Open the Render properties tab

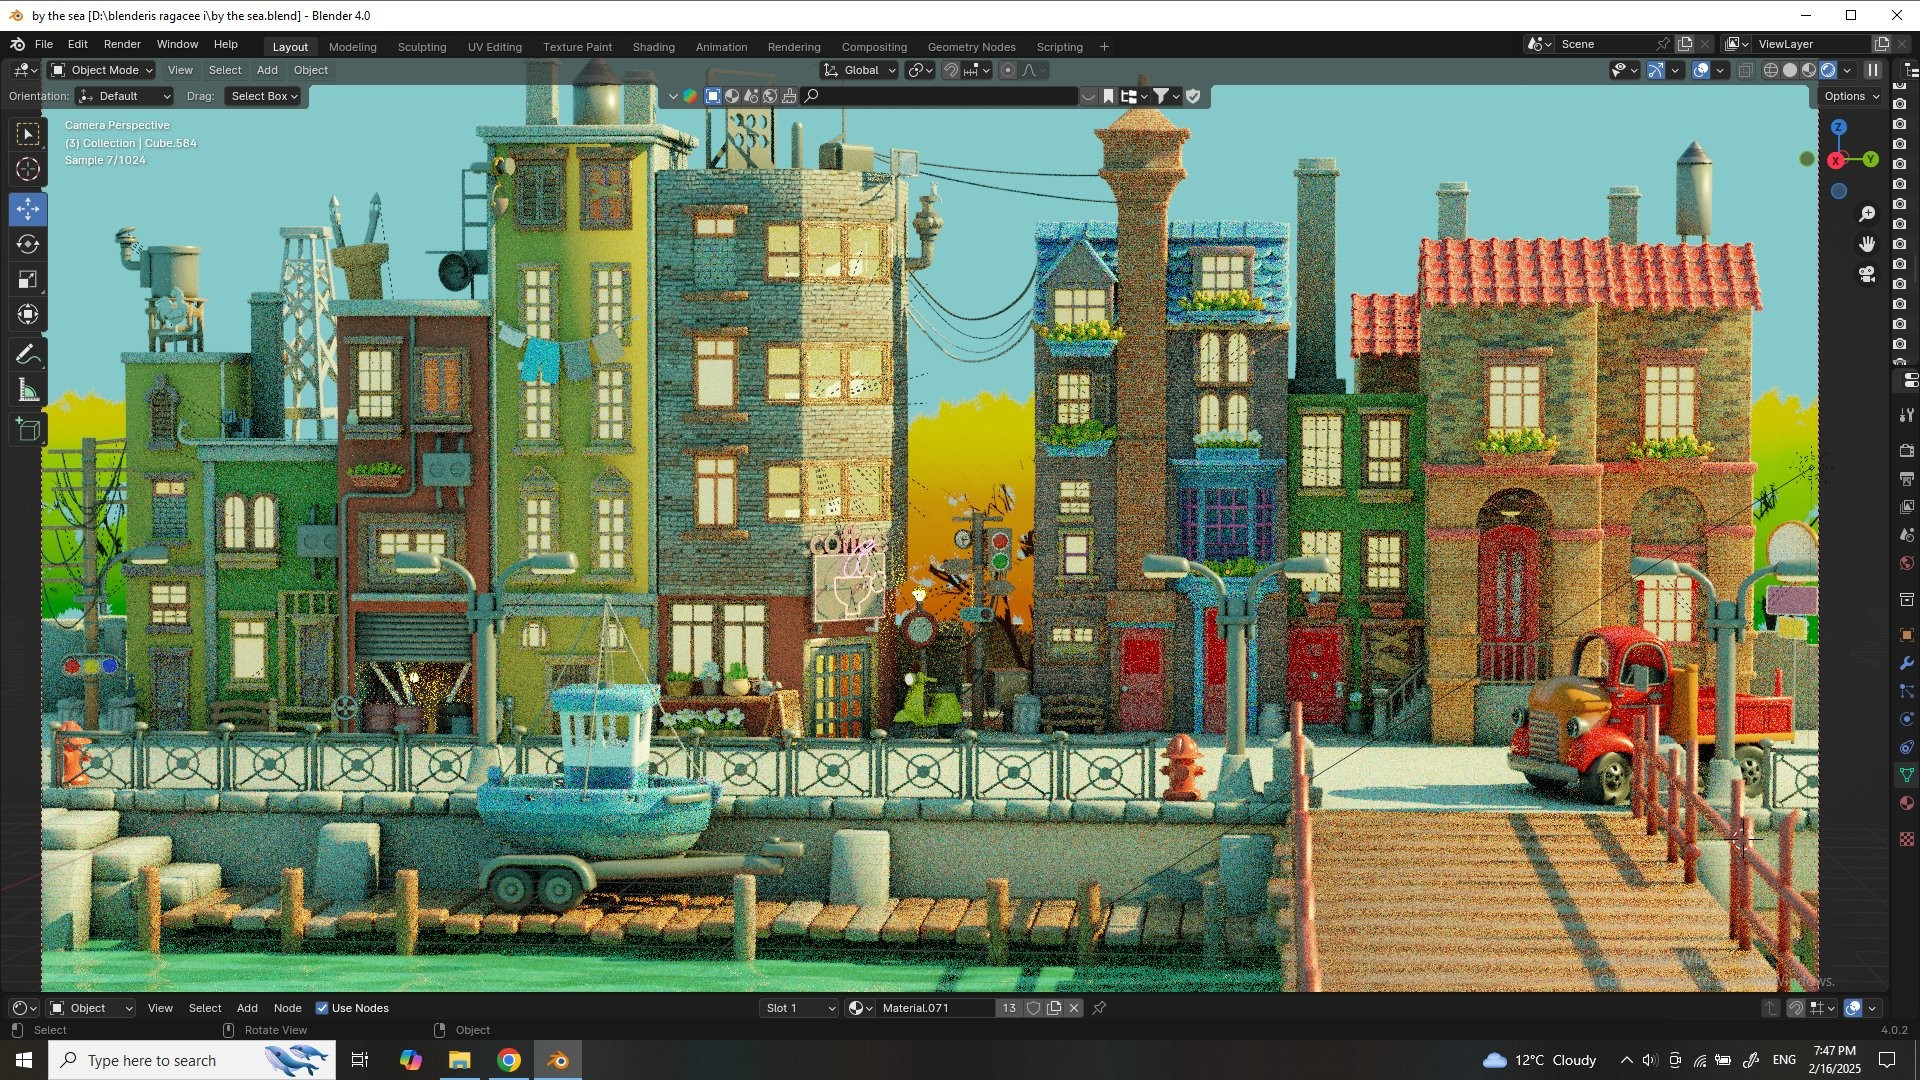1906,451
